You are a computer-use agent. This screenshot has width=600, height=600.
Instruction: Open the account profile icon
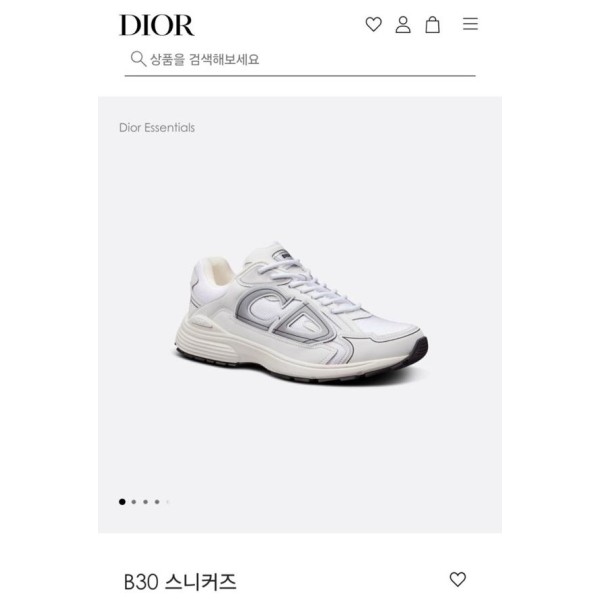pos(403,24)
